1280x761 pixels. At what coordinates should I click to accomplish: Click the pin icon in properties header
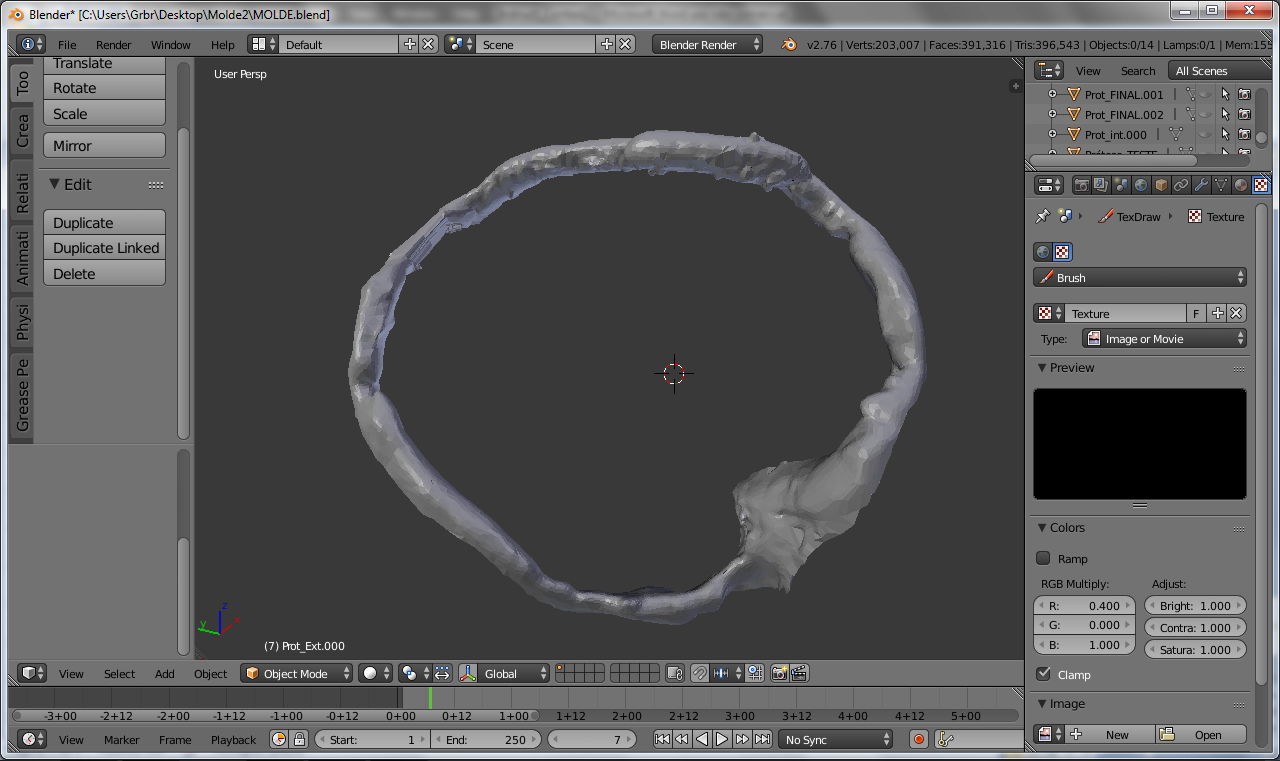[x=1042, y=216]
